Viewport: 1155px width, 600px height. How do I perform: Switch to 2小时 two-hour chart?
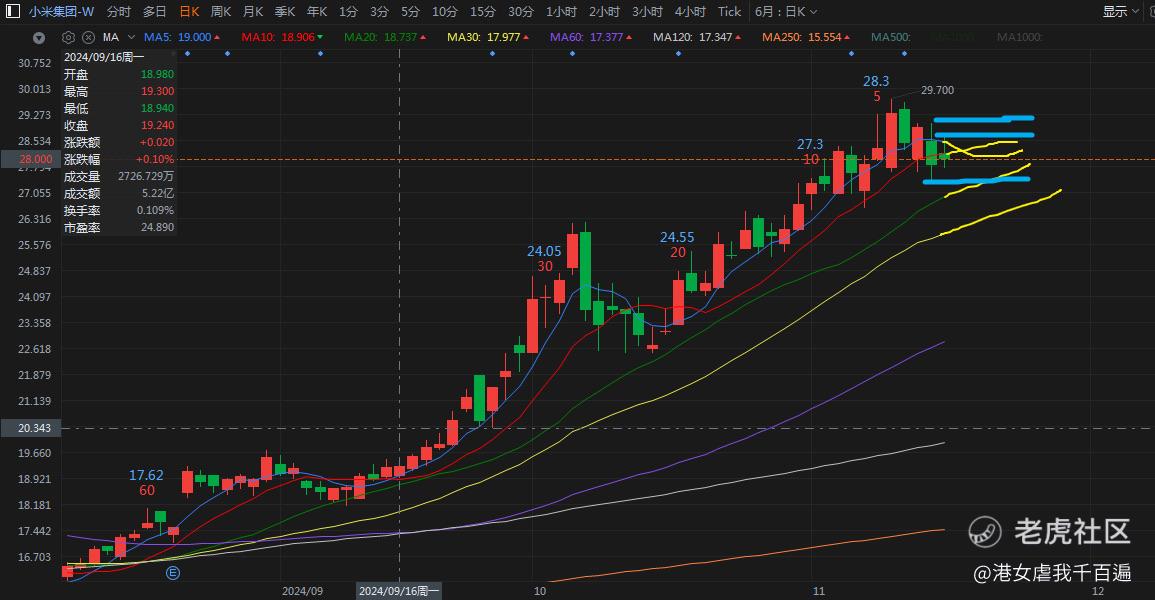click(604, 12)
